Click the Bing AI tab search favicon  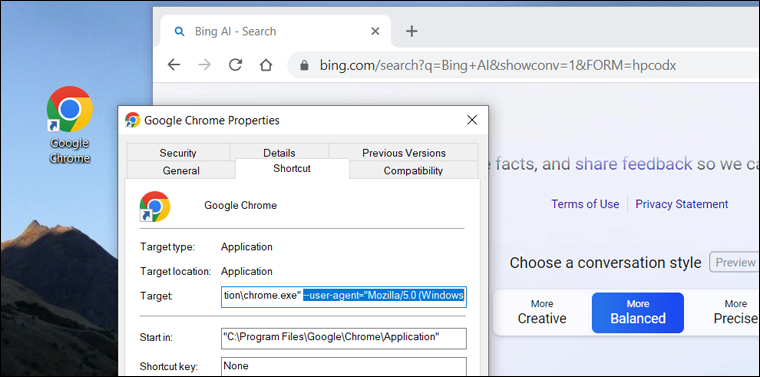tap(179, 31)
